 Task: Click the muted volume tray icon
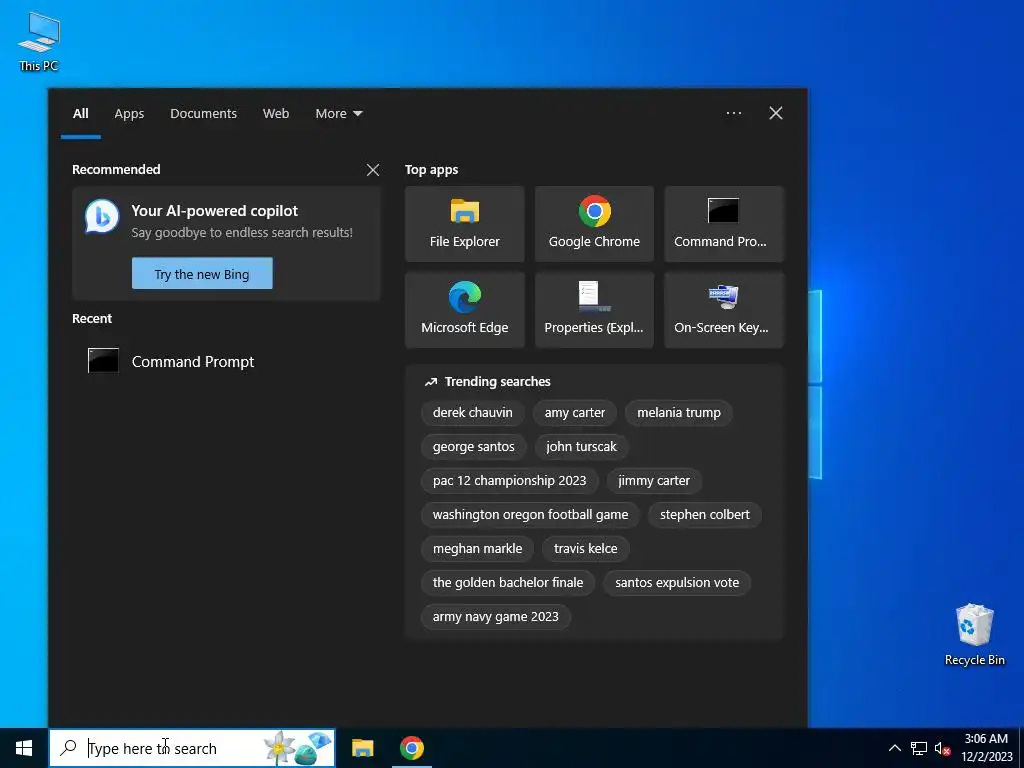pyautogui.click(x=942, y=748)
